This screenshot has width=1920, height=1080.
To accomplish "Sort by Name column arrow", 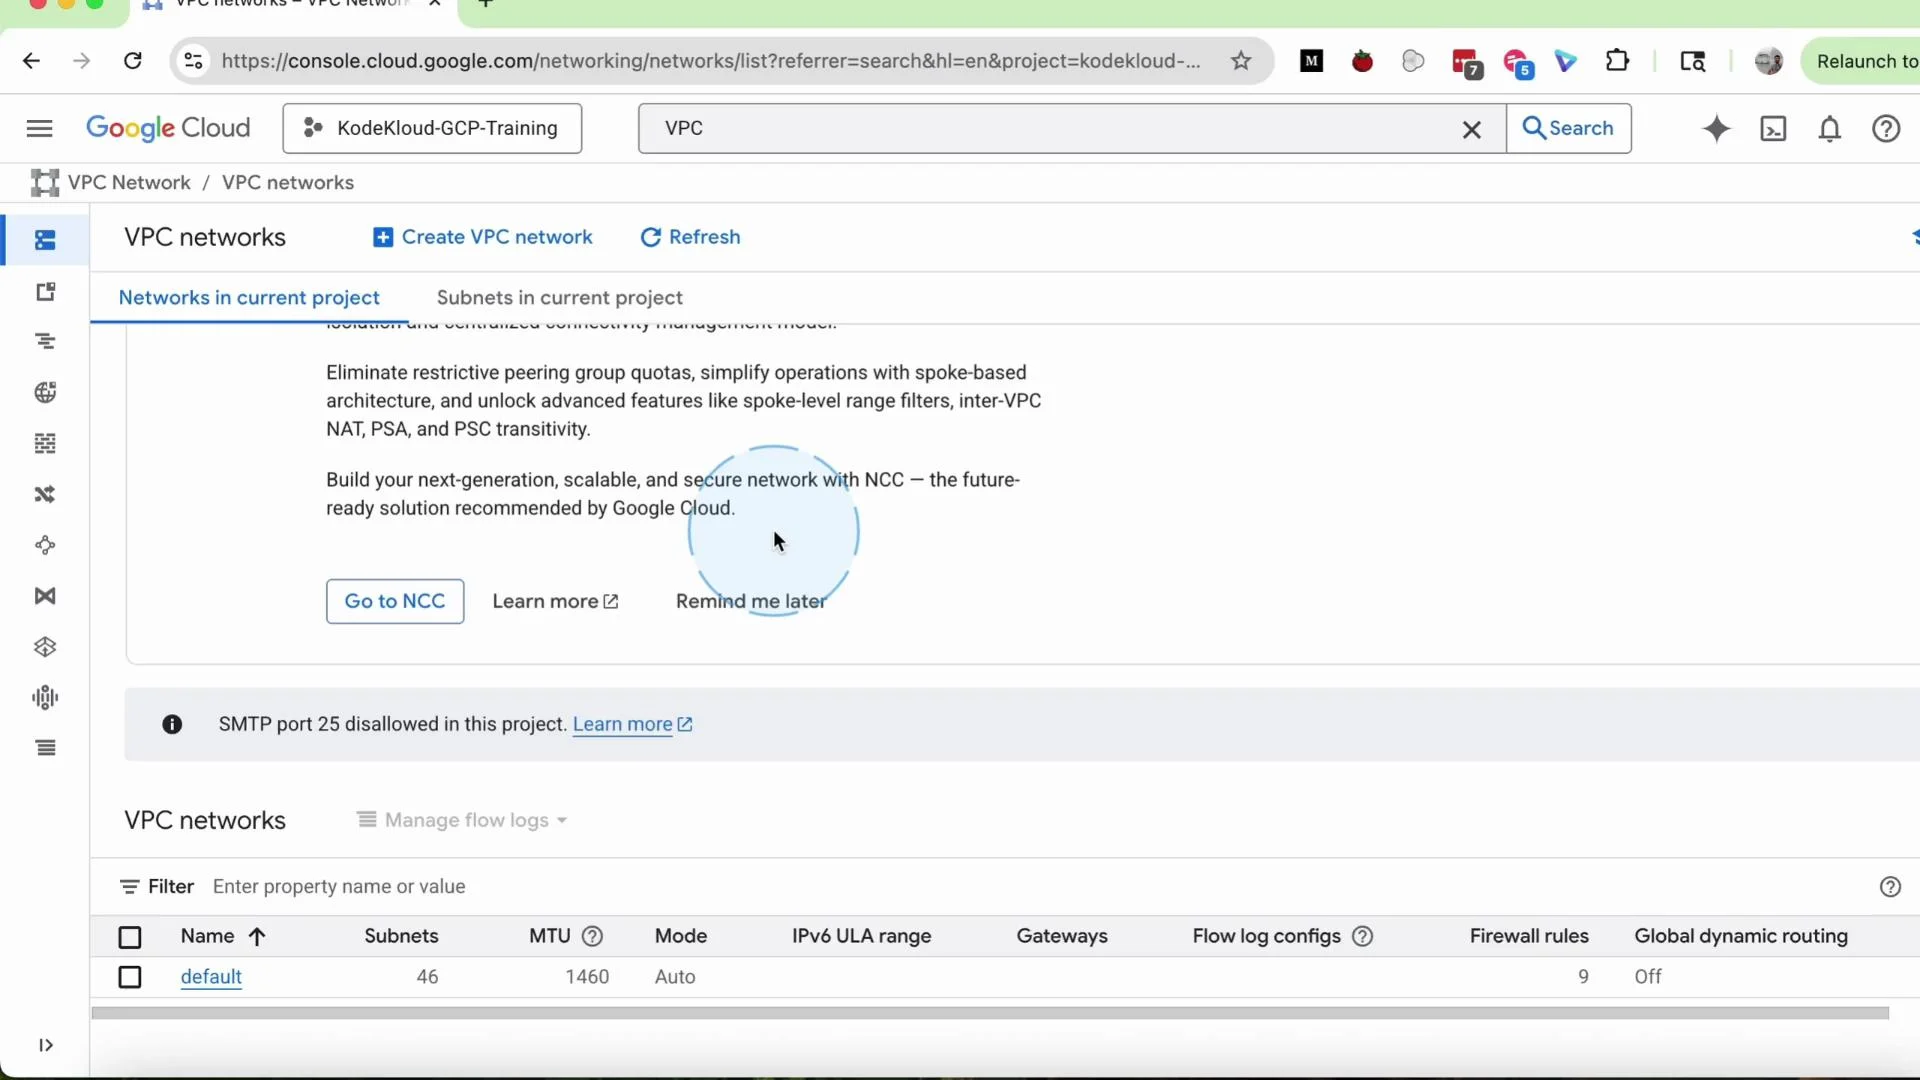I will click(257, 936).
